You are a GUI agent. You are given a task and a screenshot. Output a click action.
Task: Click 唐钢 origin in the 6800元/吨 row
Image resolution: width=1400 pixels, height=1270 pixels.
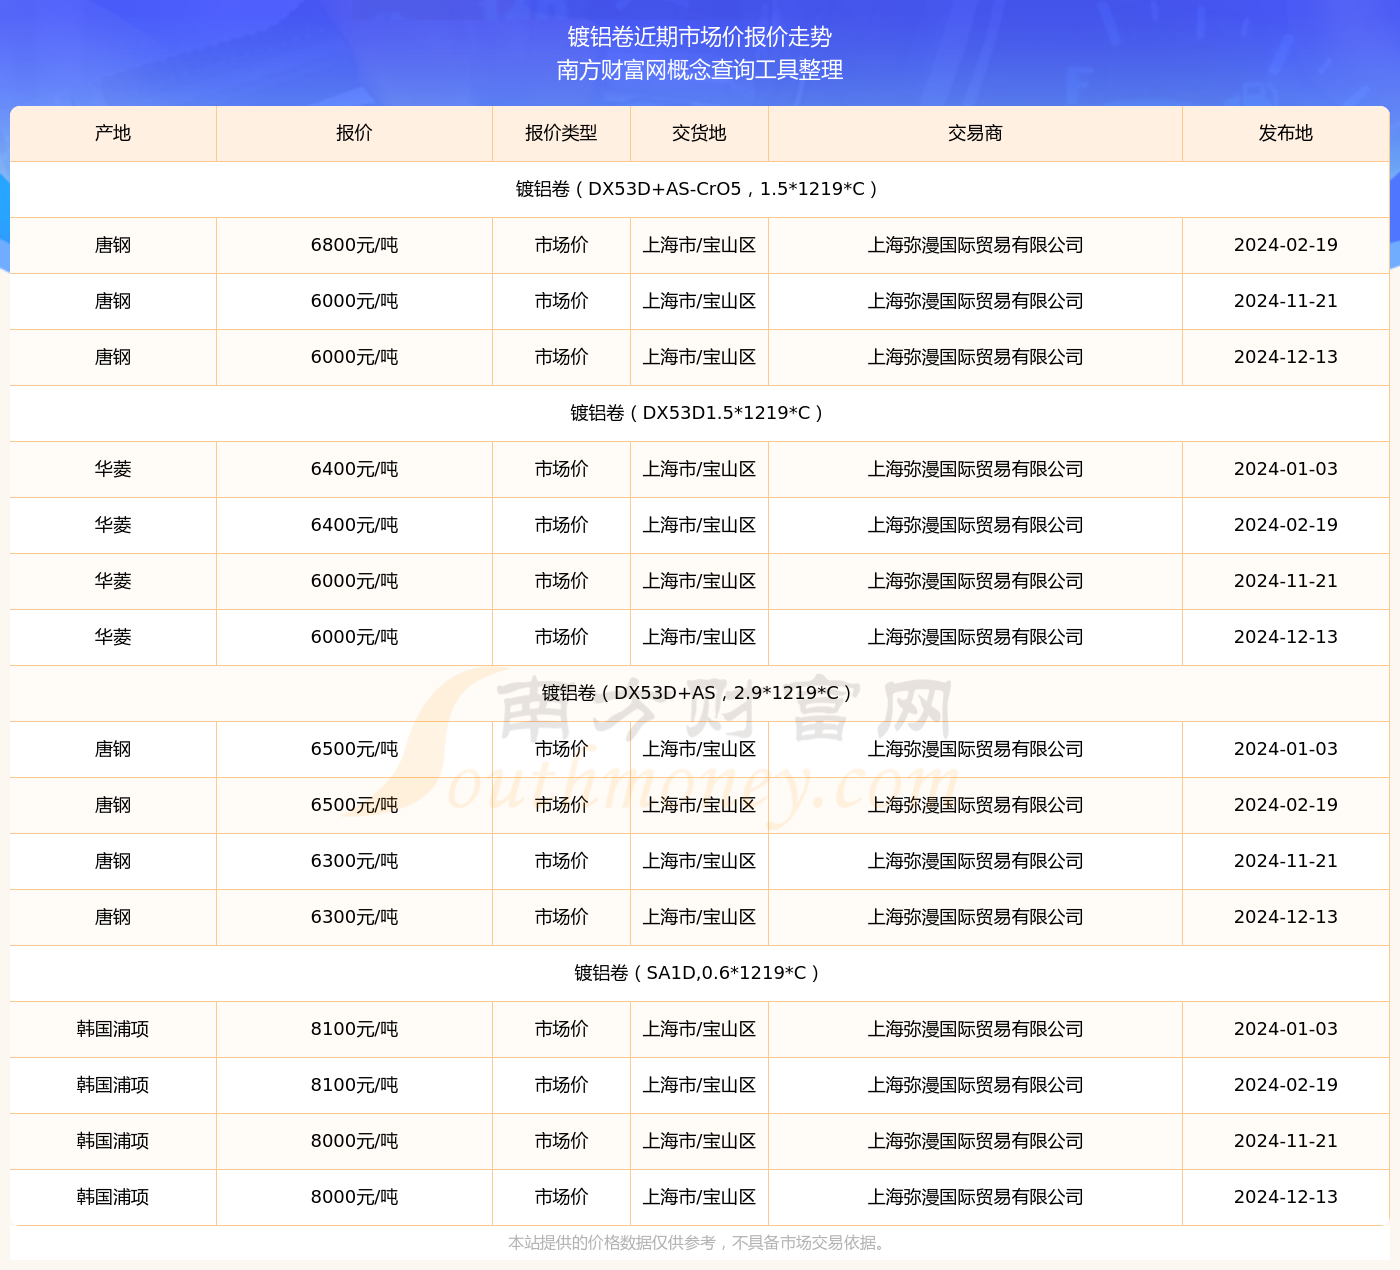pyautogui.click(x=113, y=245)
